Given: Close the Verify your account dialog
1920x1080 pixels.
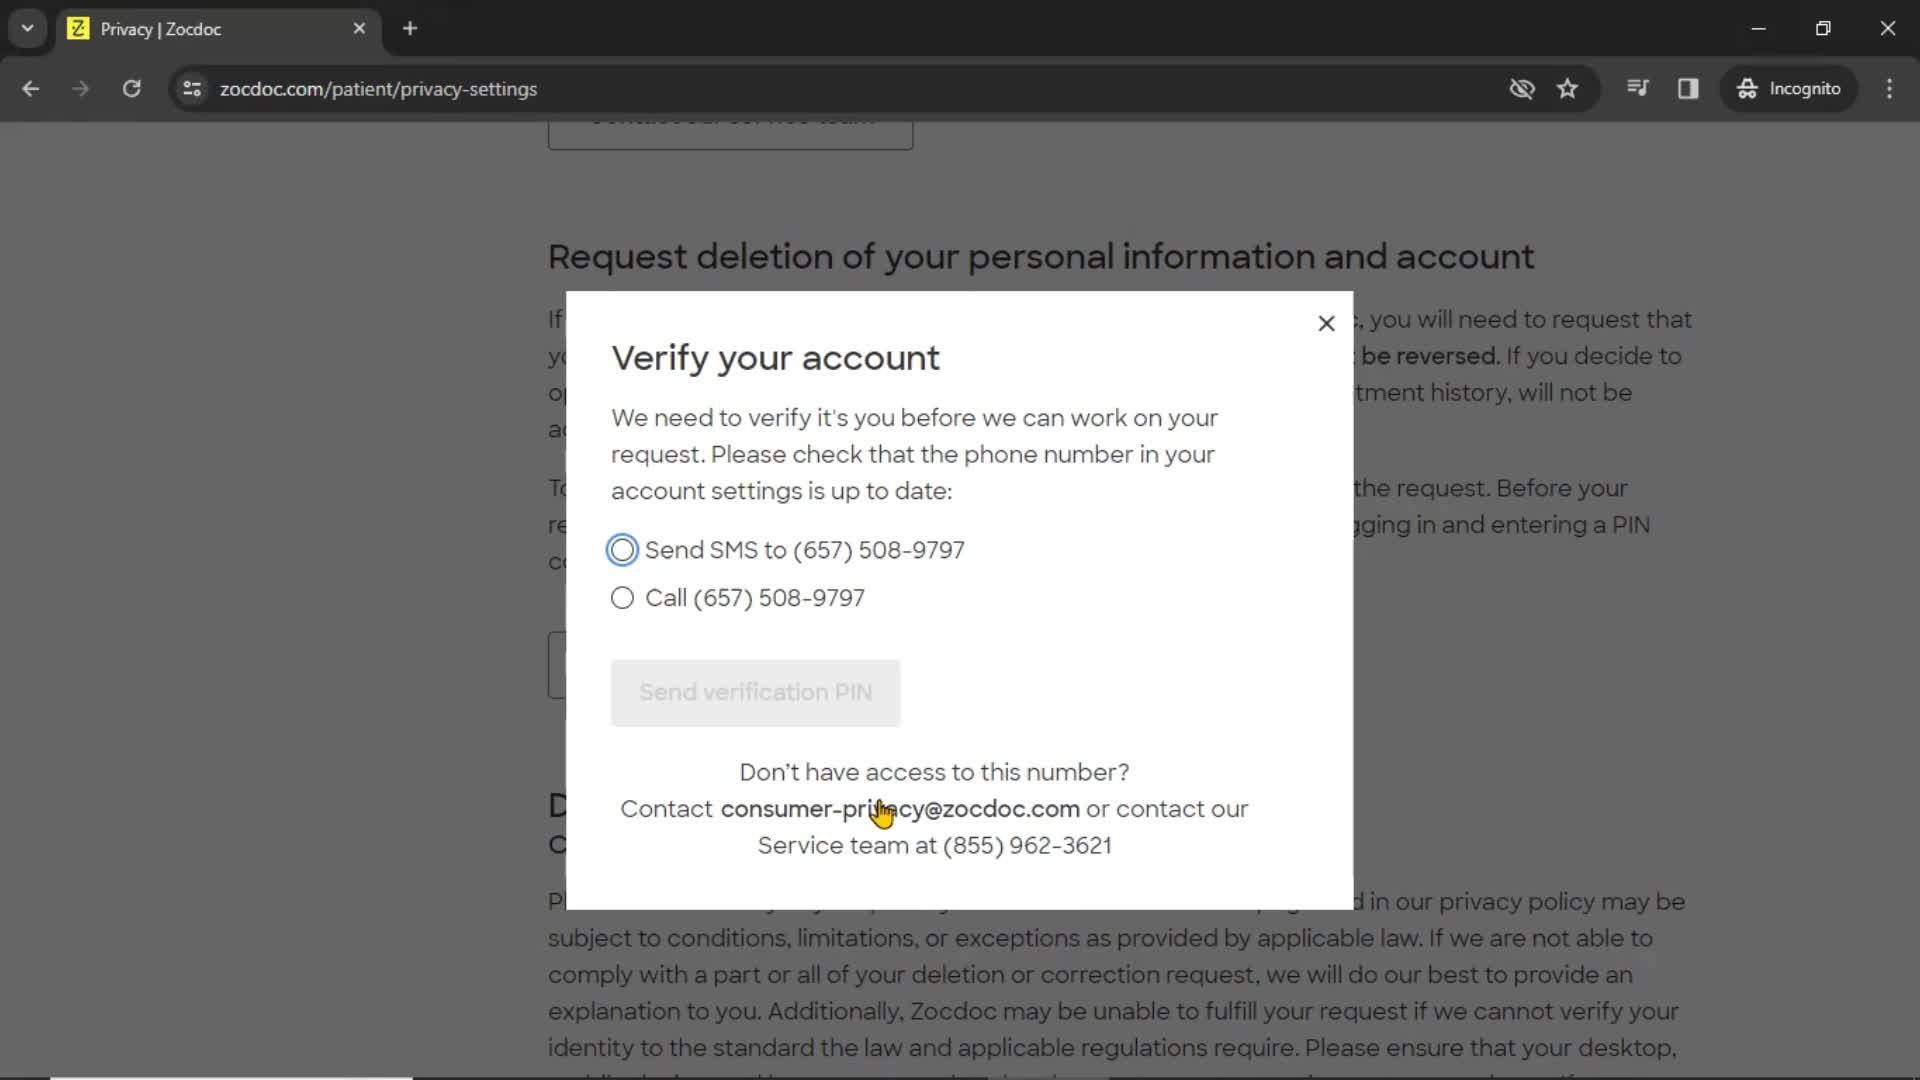Looking at the screenshot, I should pos(1325,323).
